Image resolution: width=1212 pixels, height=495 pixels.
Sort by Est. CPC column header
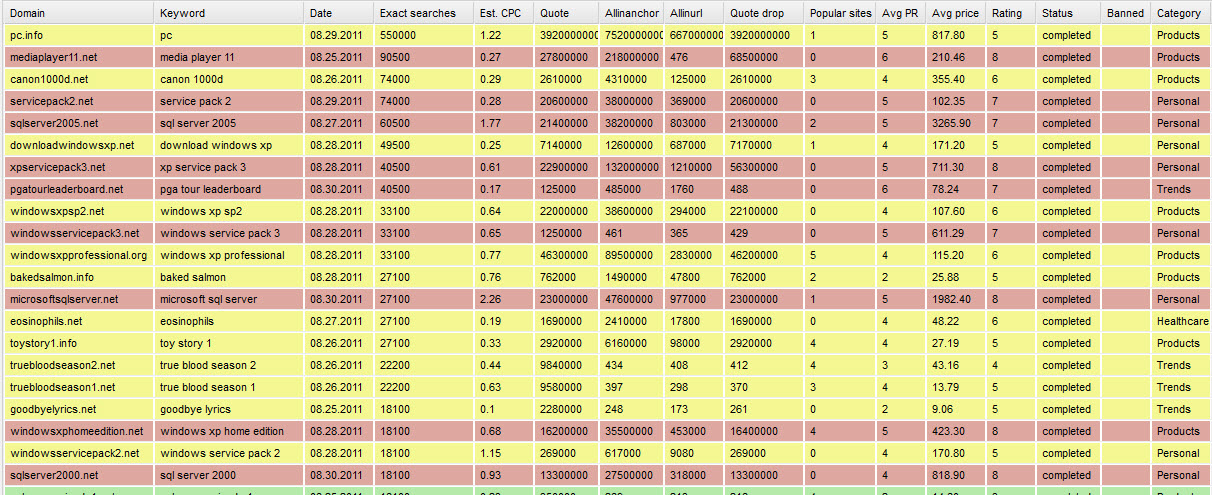503,13
